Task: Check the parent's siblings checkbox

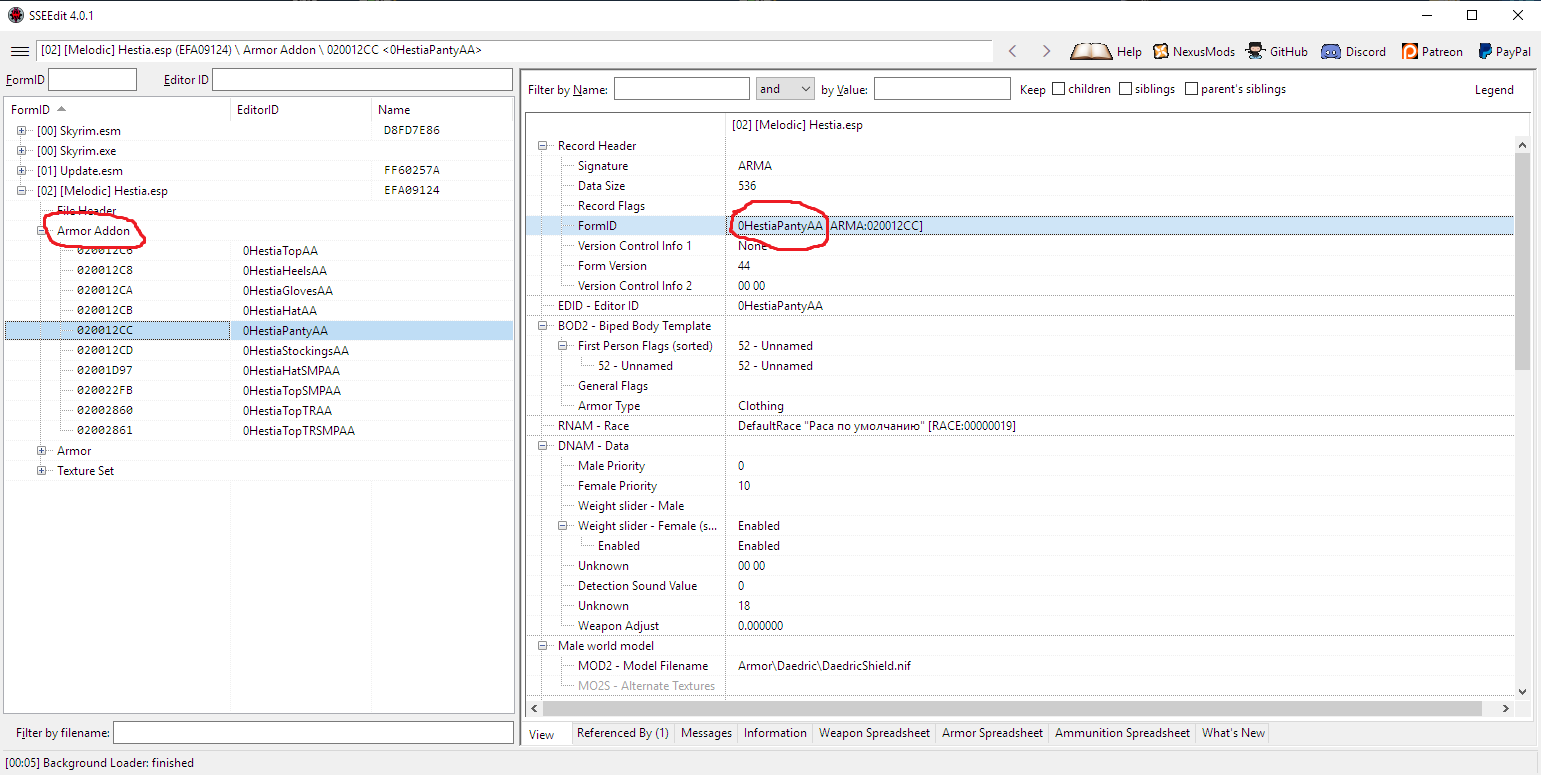Action: [1191, 89]
